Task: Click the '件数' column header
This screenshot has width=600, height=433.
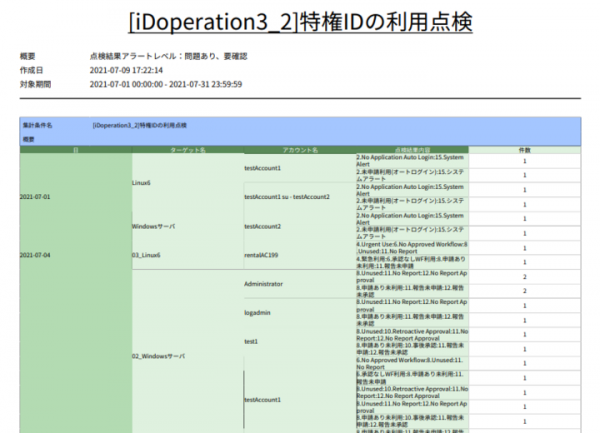Action: [524, 150]
